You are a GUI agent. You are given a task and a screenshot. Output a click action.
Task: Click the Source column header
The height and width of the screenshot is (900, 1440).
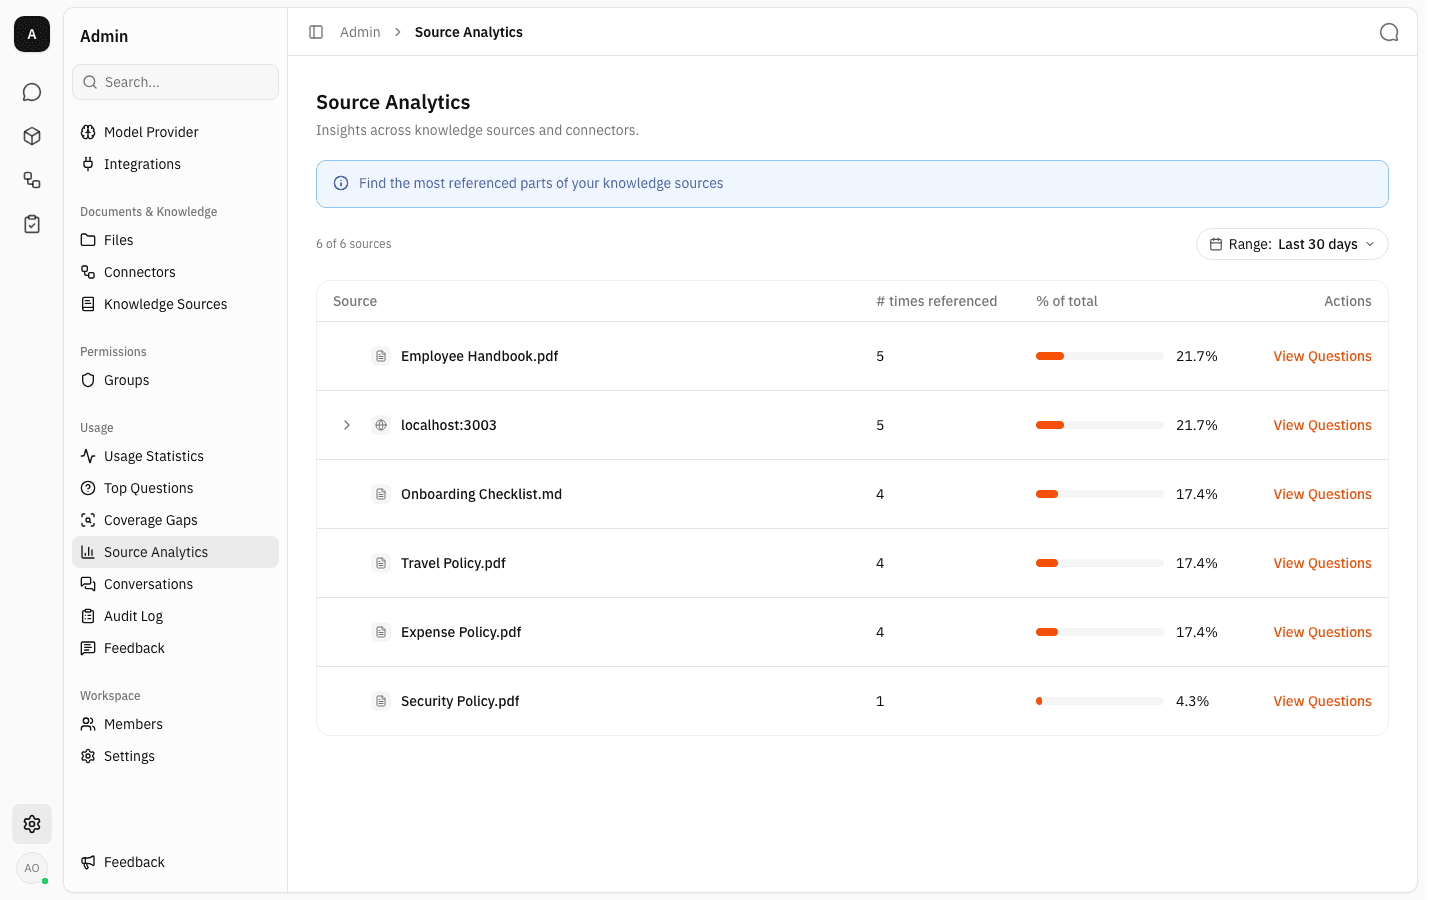[x=355, y=301]
